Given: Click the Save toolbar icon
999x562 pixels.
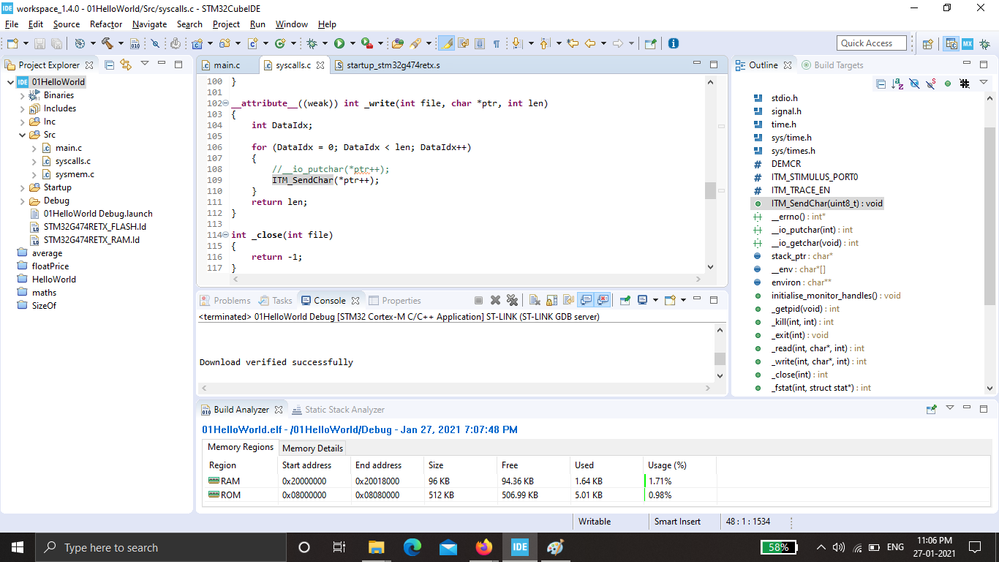Looking at the screenshot, I should click(x=40, y=43).
